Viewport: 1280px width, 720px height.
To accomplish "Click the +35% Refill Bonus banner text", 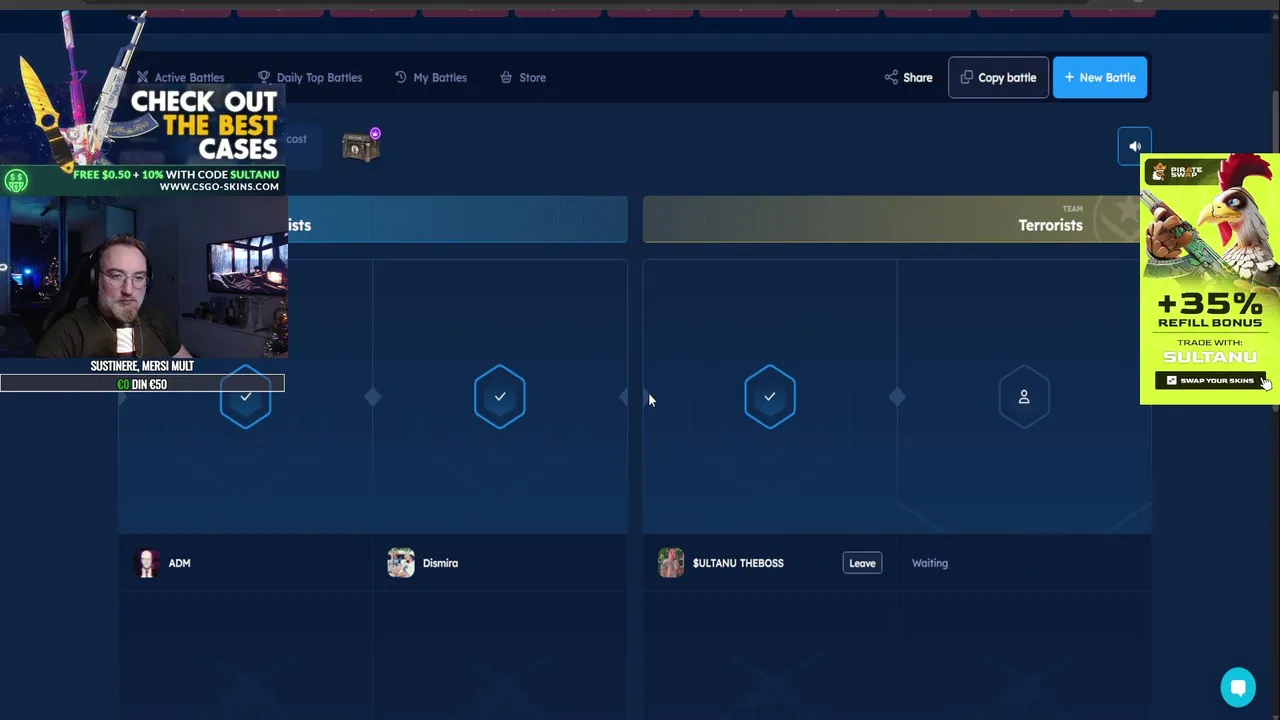I will 1210,310.
